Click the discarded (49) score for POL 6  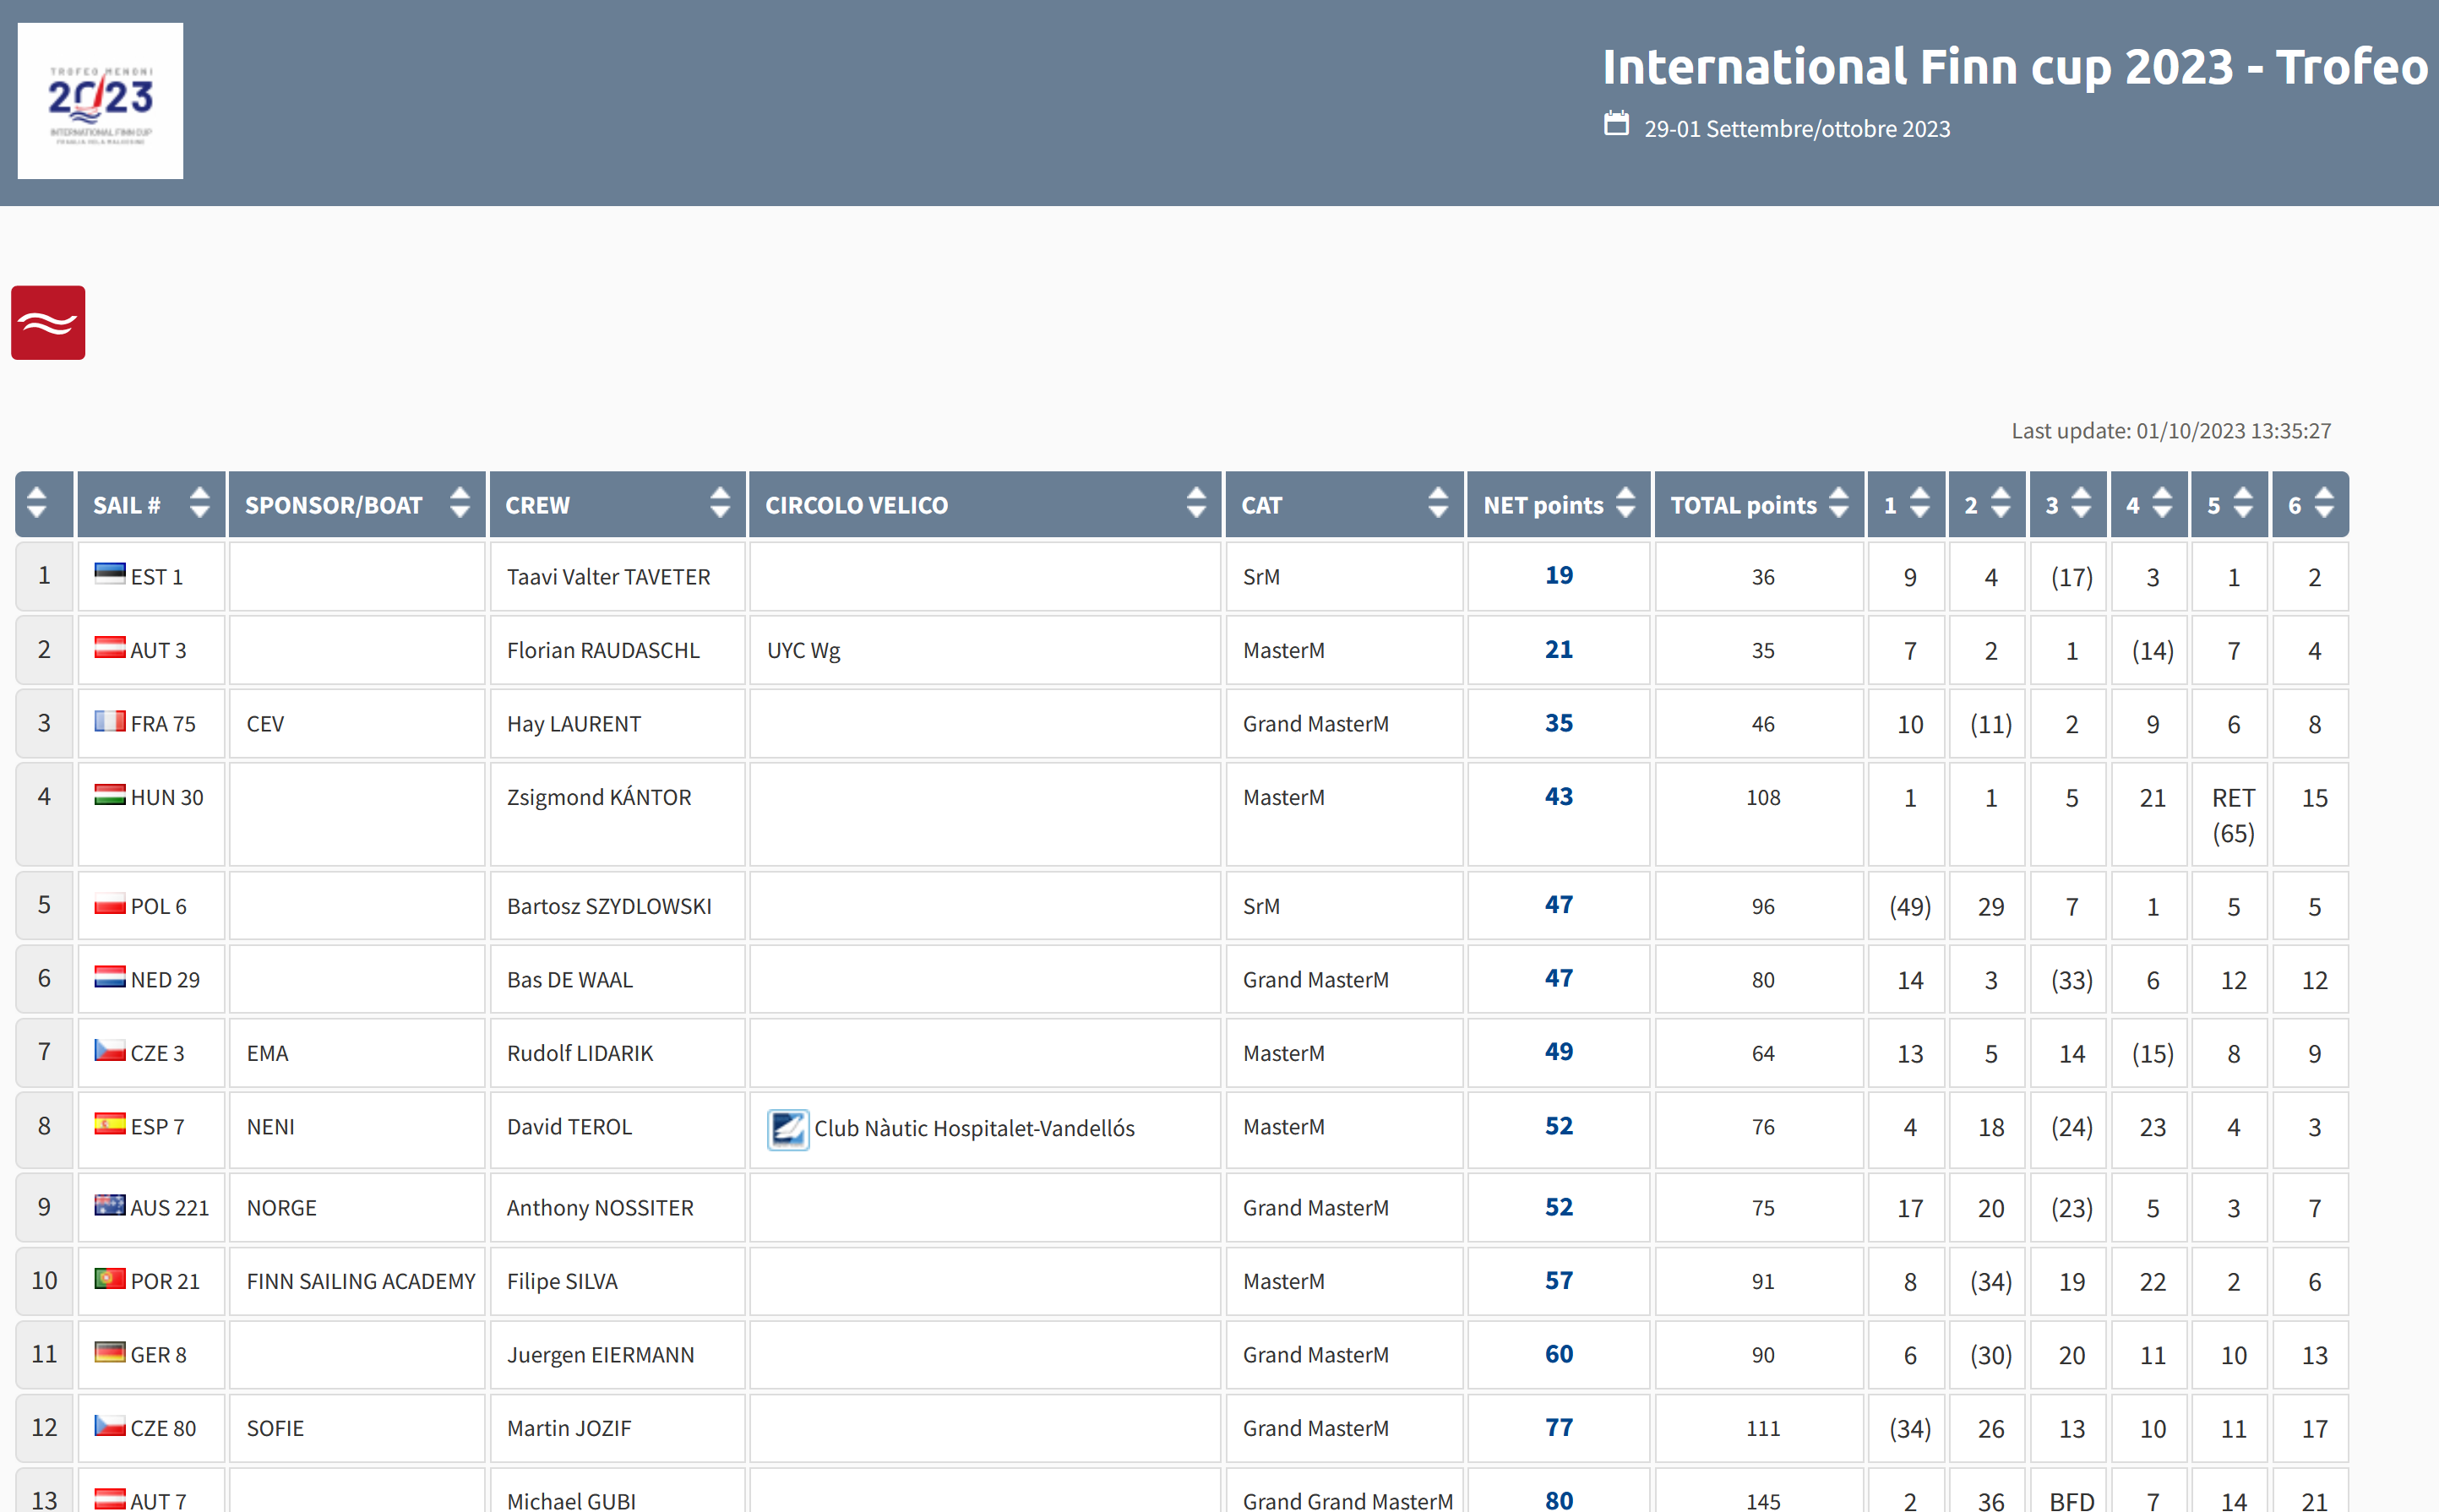(1910, 907)
